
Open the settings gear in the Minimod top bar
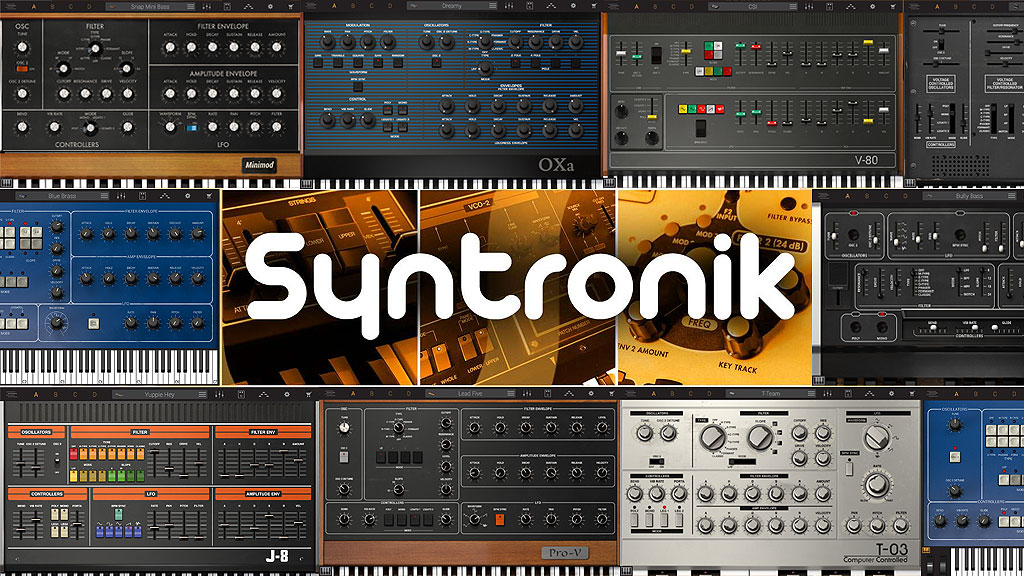tap(270, 6)
